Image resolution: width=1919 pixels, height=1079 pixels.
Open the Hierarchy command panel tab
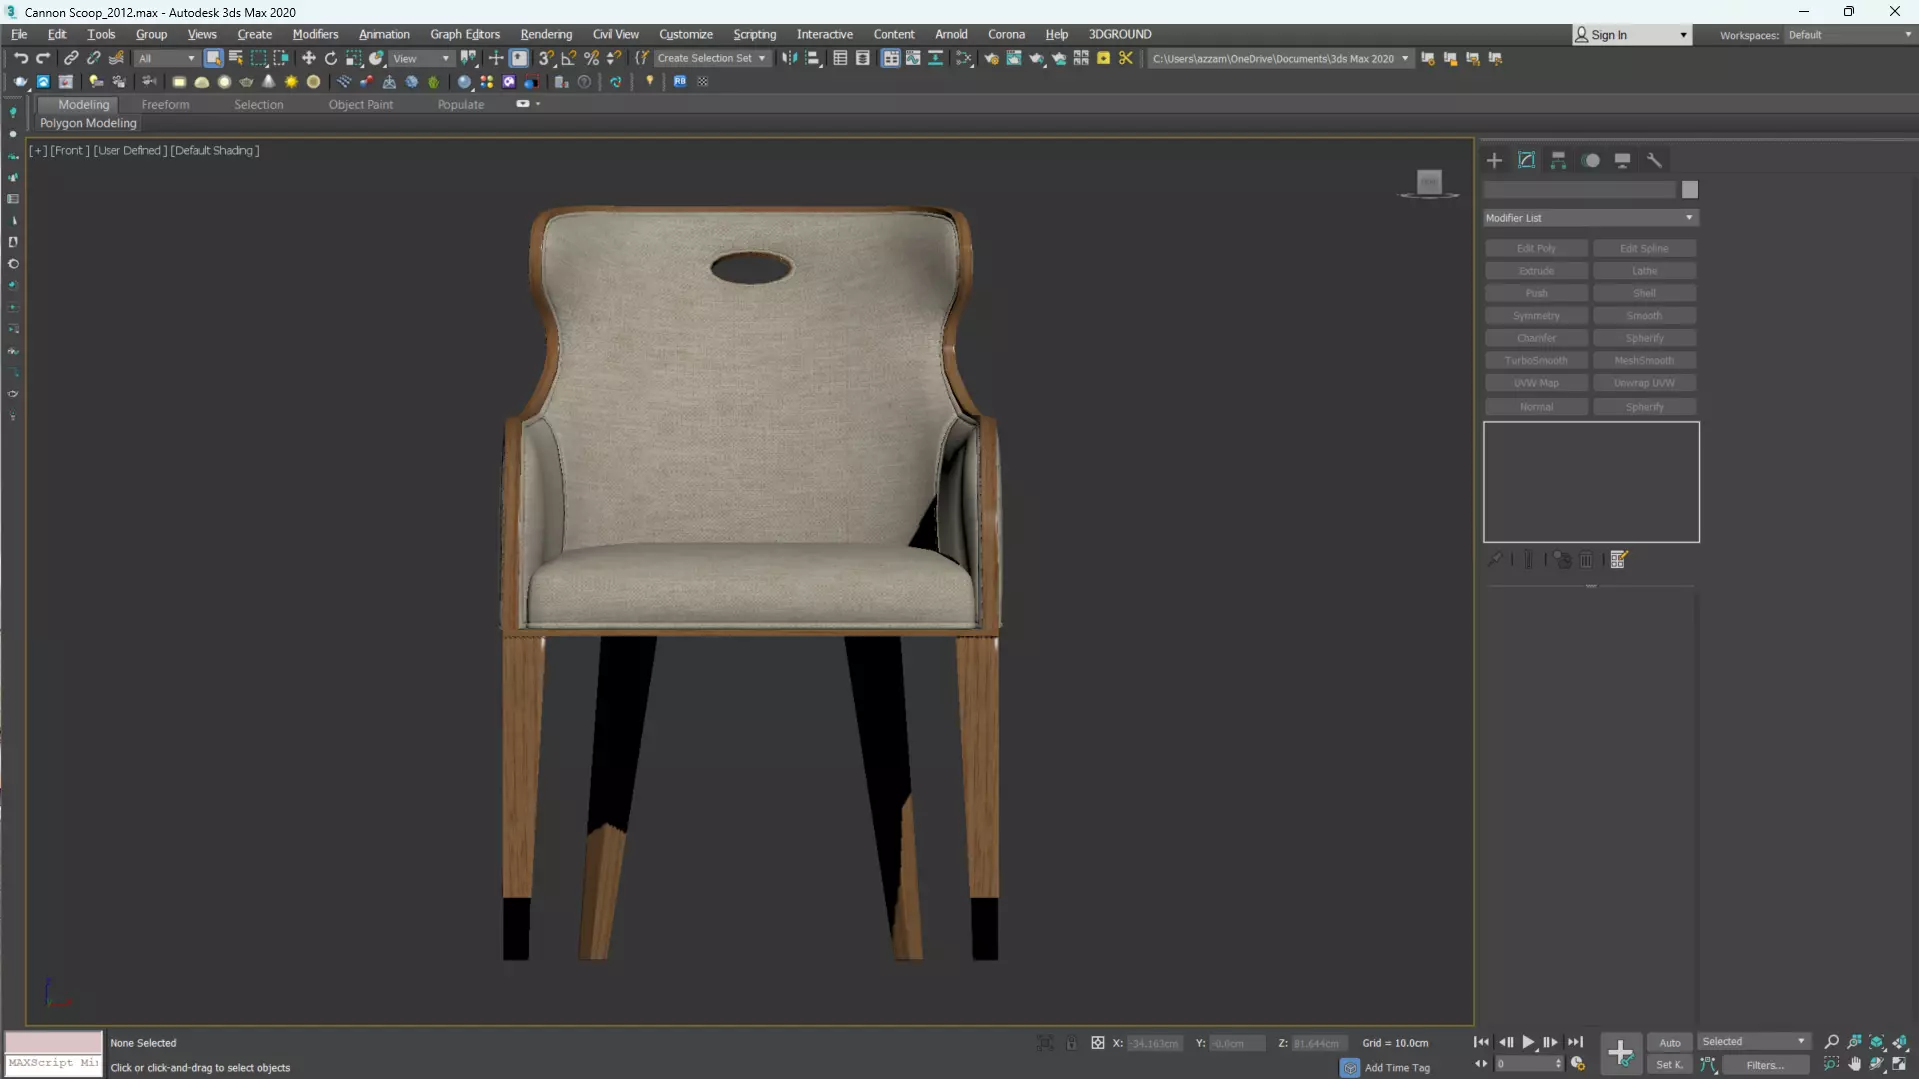(x=1558, y=160)
